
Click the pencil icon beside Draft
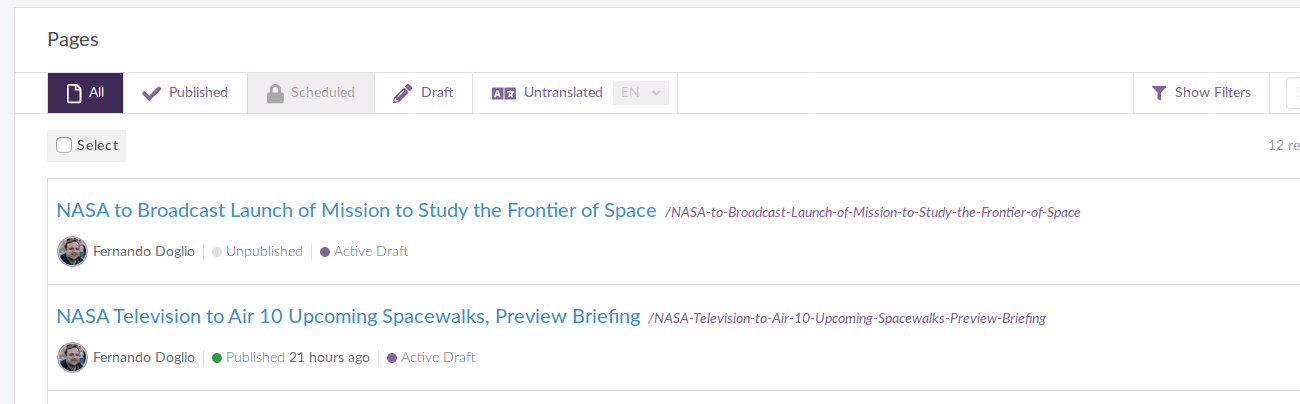pos(403,93)
